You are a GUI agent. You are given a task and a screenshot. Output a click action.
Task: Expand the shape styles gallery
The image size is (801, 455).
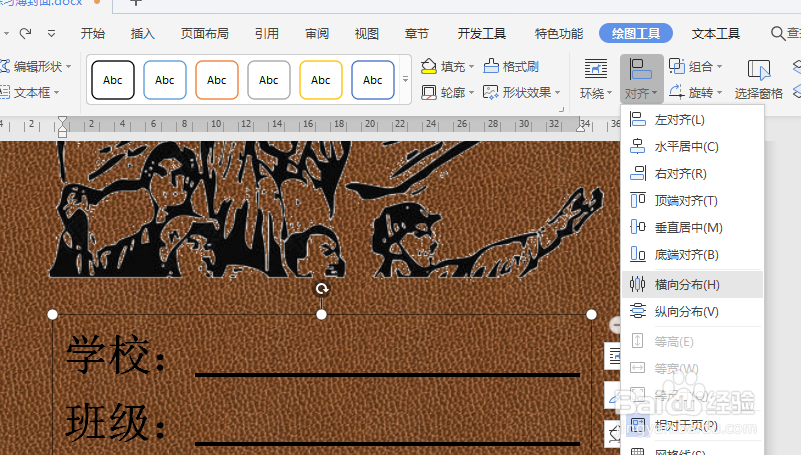pyautogui.click(x=405, y=80)
